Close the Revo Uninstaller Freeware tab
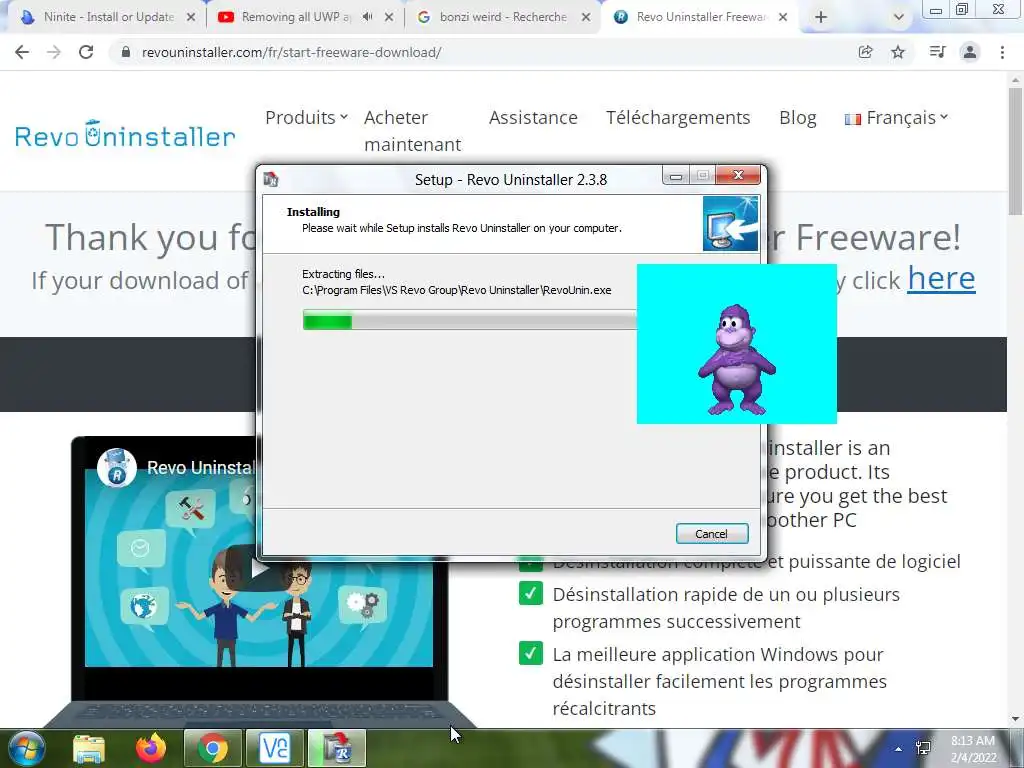Image resolution: width=1024 pixels, height=768 pixels. (x=783, y=18)
